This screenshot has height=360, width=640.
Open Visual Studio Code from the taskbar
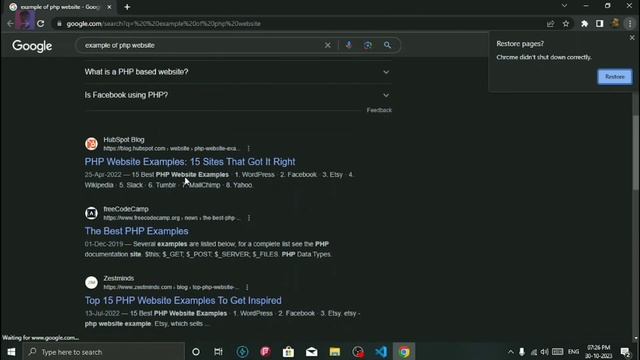point(381,352)
